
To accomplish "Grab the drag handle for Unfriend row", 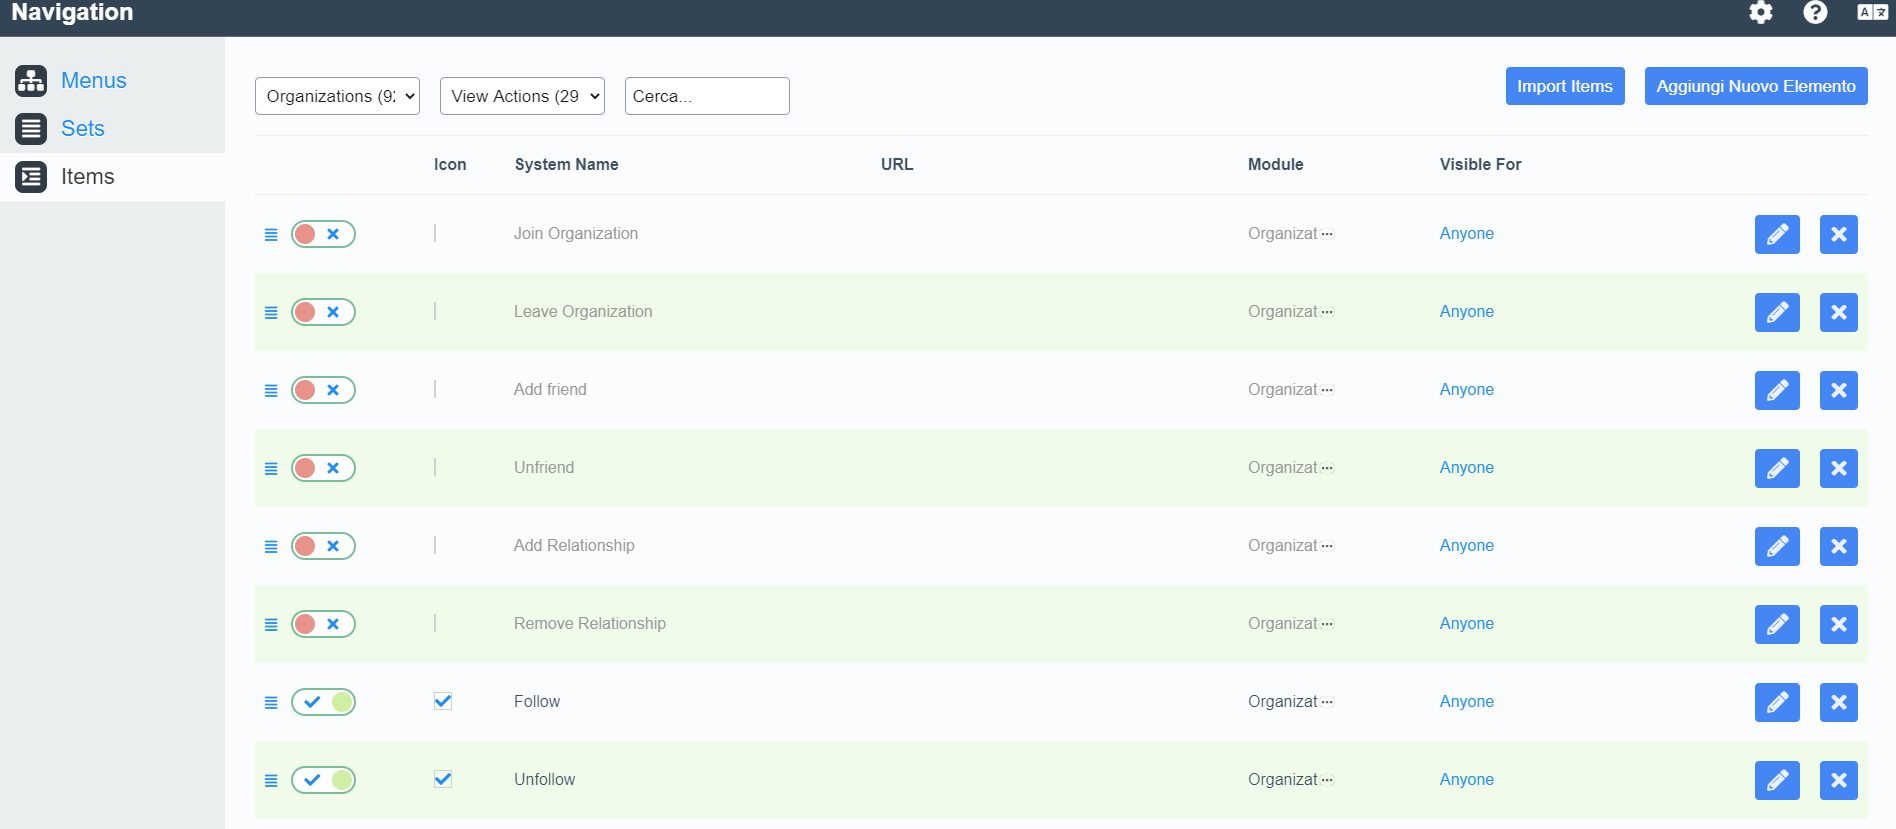I will (271, 468).
